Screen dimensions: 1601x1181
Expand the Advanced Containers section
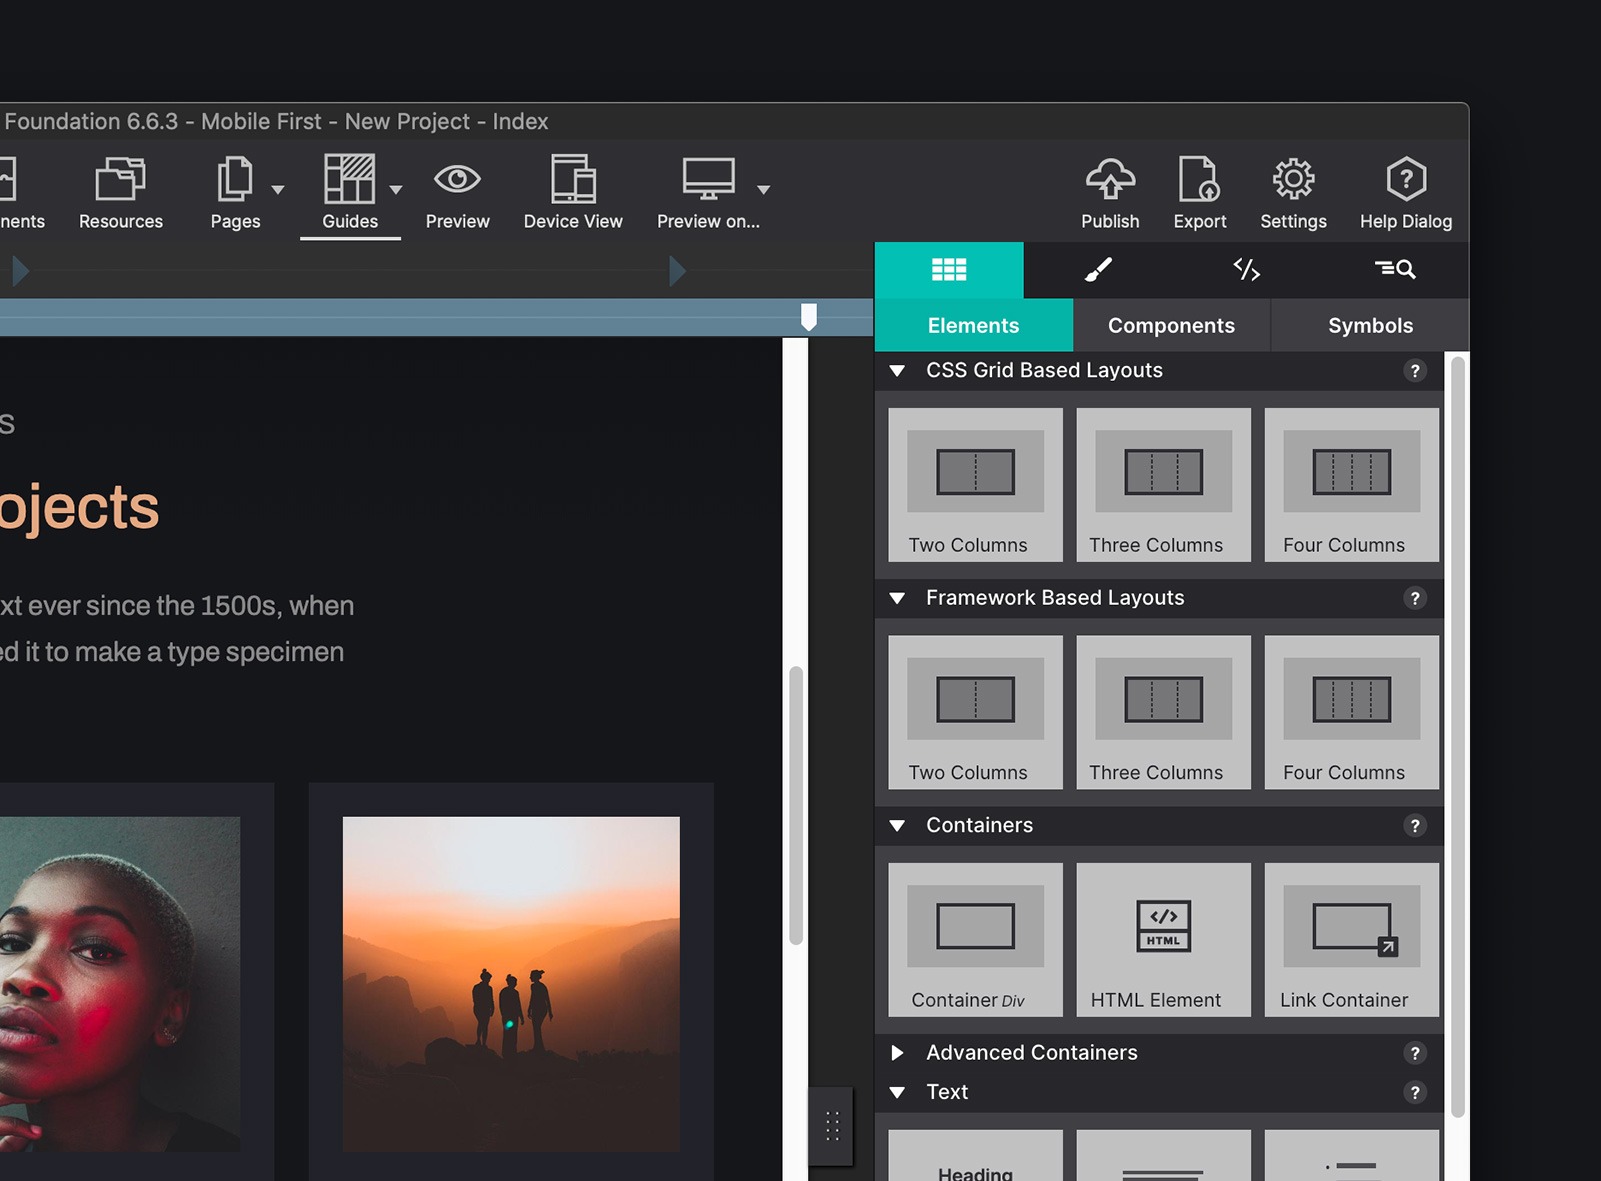(897, 1053)
